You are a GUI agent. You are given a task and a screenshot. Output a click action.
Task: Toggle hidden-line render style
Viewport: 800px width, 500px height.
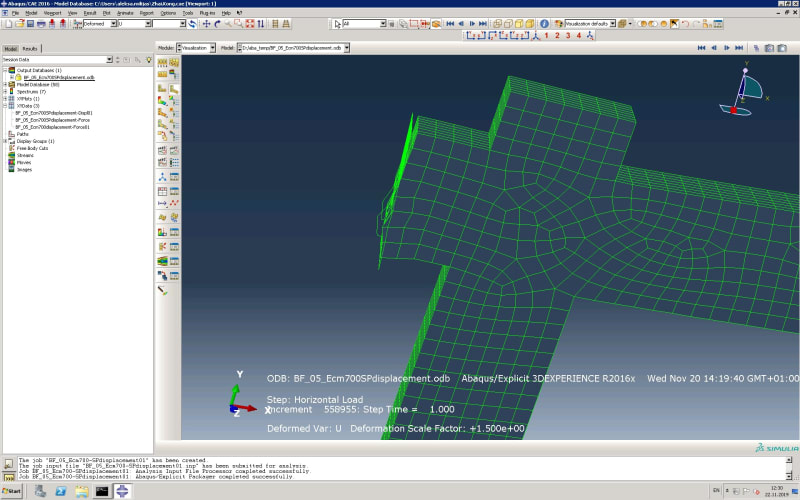[x=508, y=24]
